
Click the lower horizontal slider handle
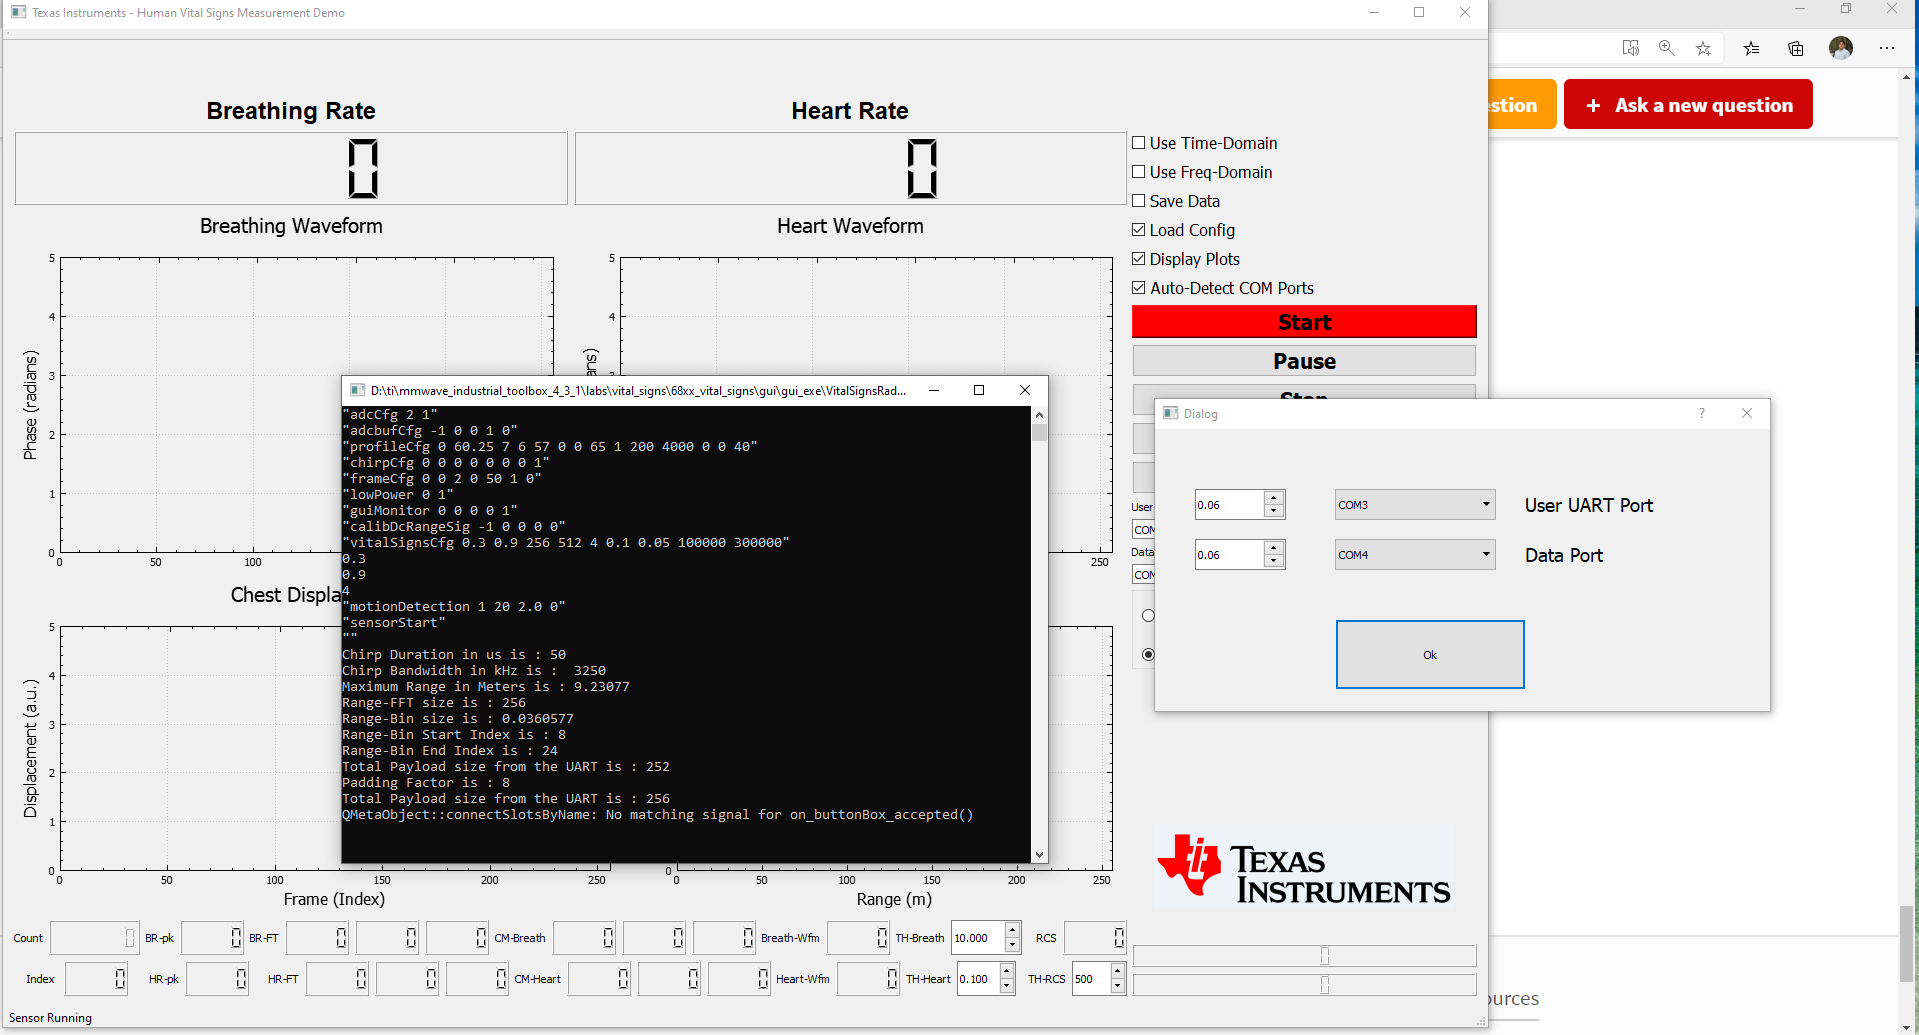(1325, 985)
